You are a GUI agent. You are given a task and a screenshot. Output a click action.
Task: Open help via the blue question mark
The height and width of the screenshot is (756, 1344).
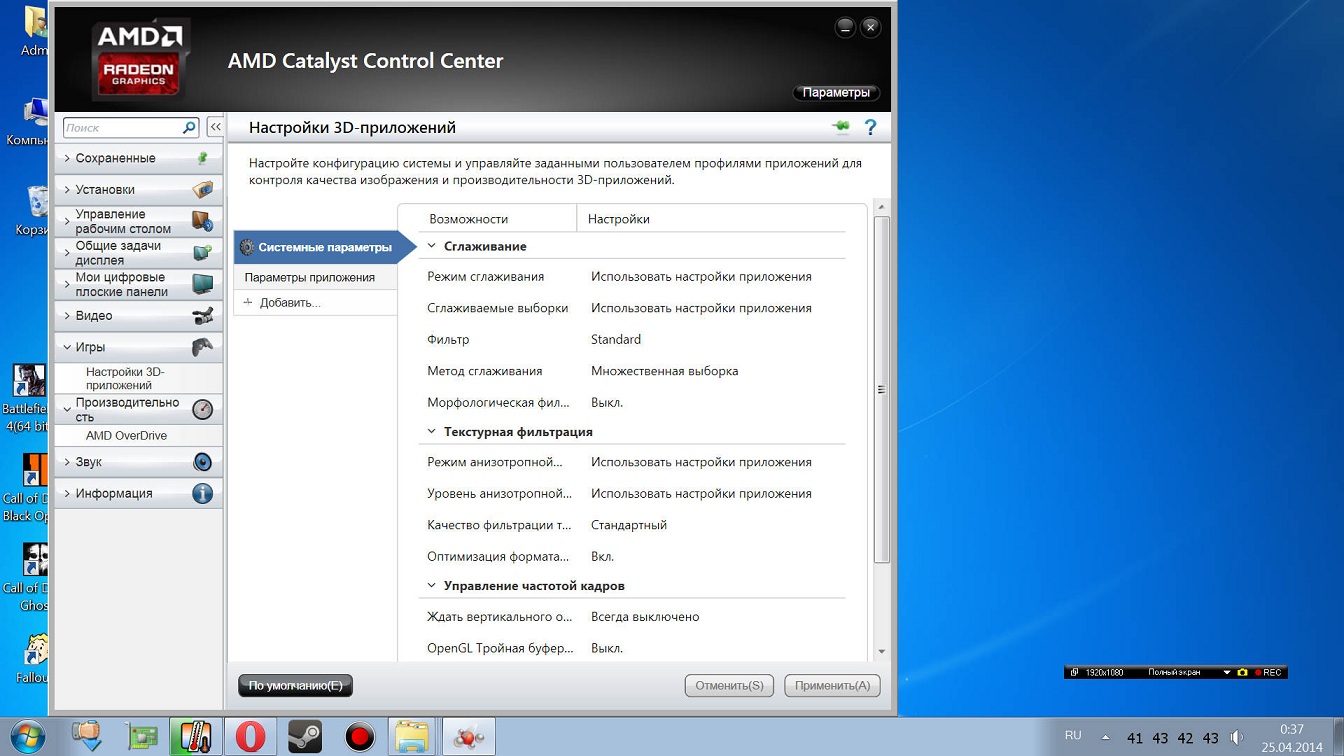(x=870, y=127)
